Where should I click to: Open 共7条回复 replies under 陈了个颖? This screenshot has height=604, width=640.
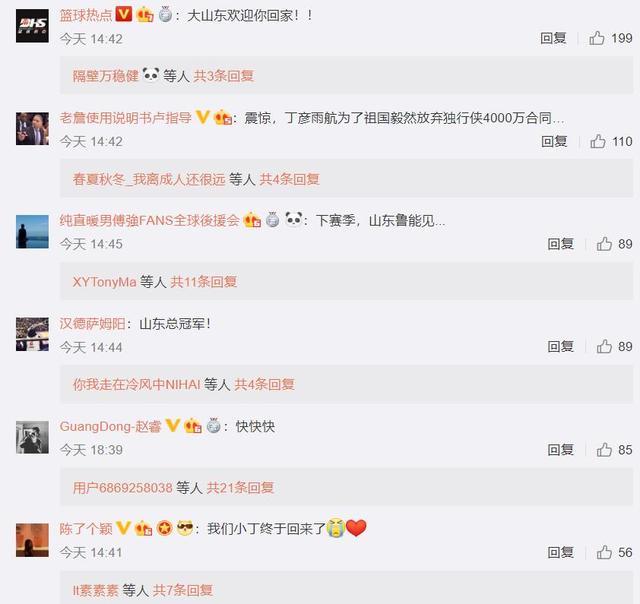[182, 590]
